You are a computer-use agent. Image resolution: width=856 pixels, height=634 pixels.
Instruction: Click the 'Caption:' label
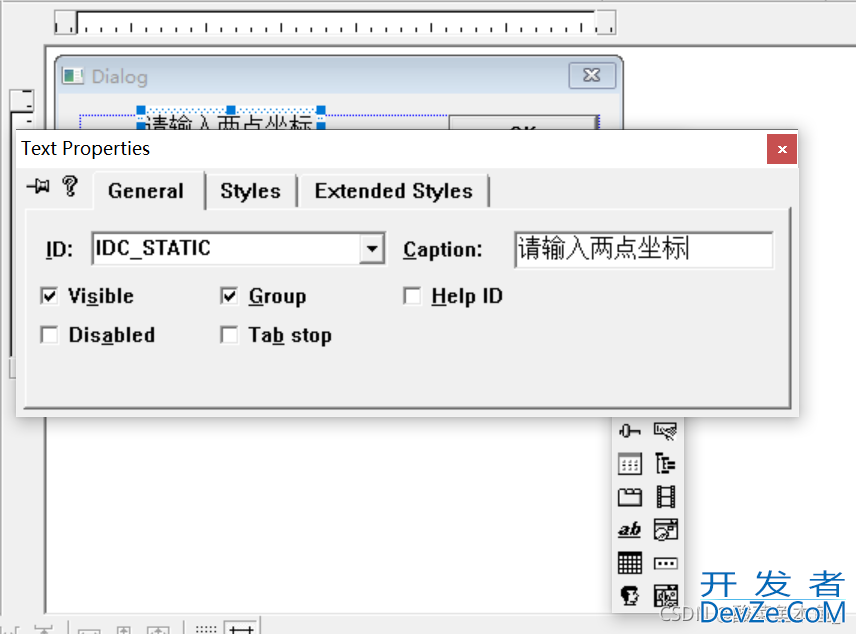point(443,250)
